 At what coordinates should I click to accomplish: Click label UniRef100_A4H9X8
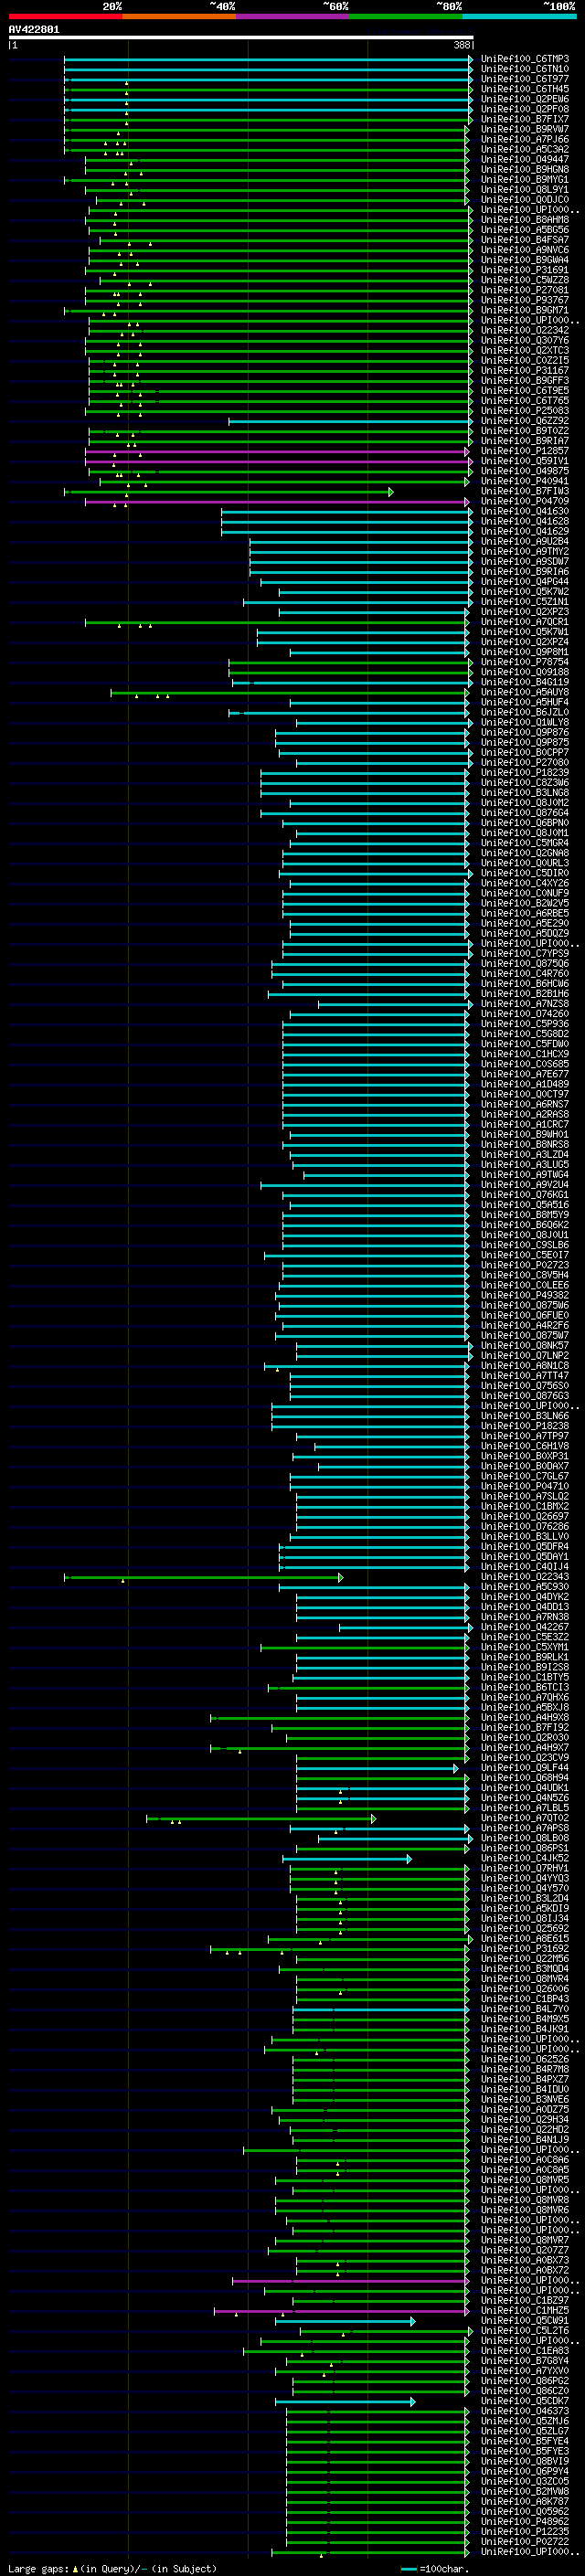point(525,1718)
